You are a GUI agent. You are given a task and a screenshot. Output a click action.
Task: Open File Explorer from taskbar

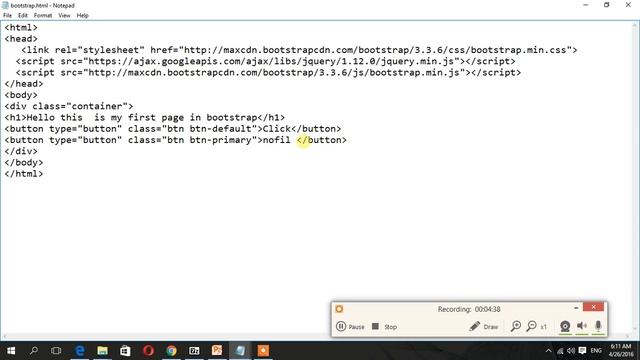(x=102, y=351)
